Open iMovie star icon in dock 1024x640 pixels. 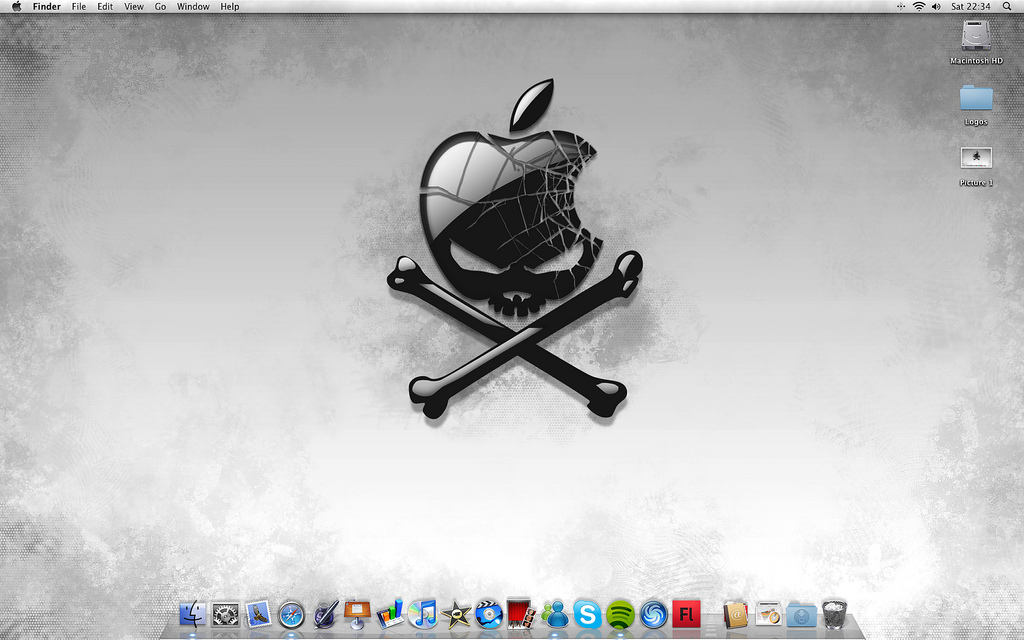[x=456, y=615]
